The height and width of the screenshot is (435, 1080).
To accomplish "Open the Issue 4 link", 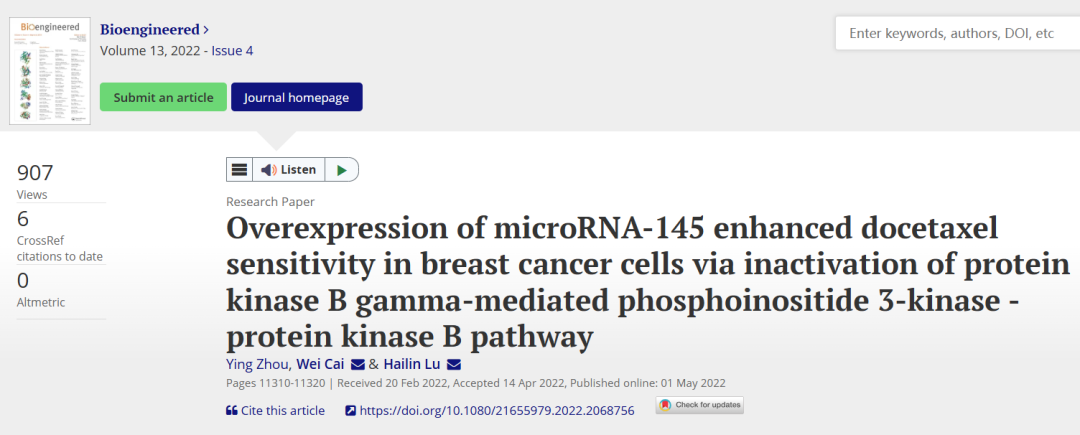I will pos(232,50).
